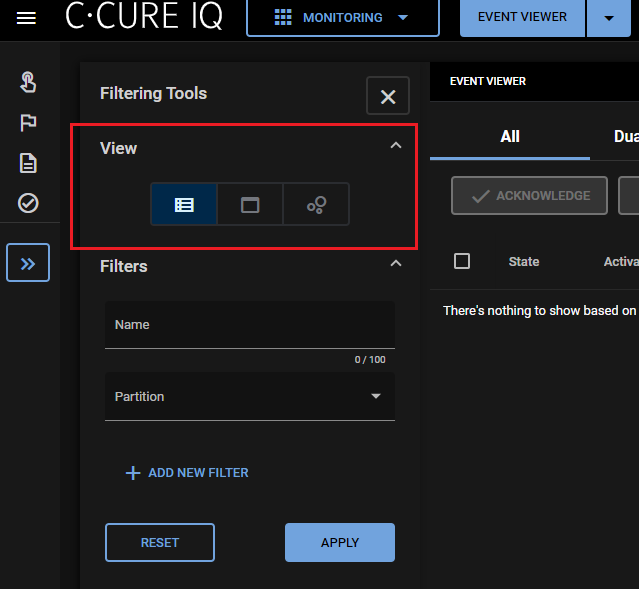Collapse the Filters section
The image size is (639, 589).
click(x=395, y=264)
